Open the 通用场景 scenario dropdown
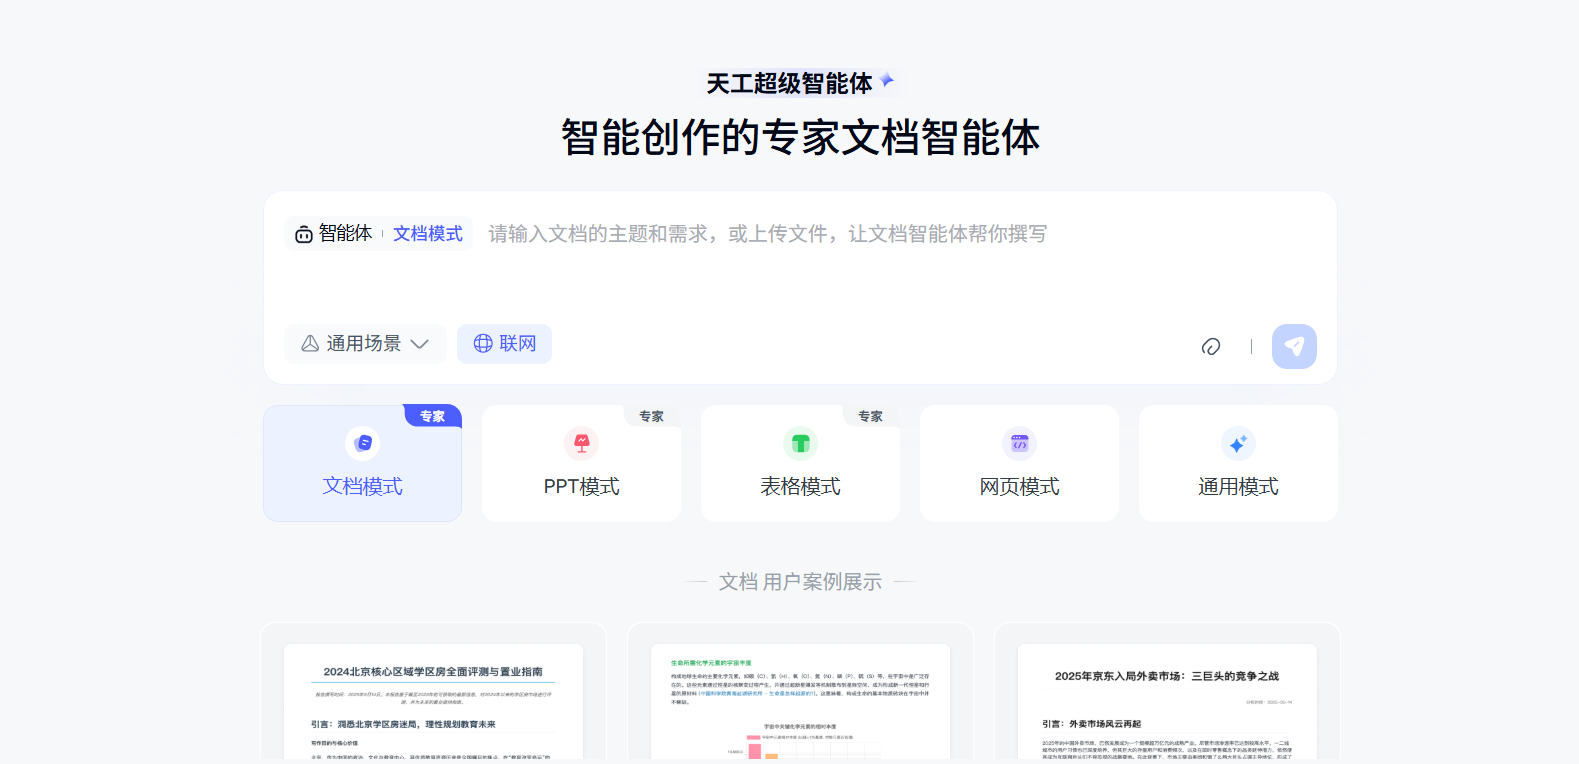1579x764 pixels. pos(365,344)
